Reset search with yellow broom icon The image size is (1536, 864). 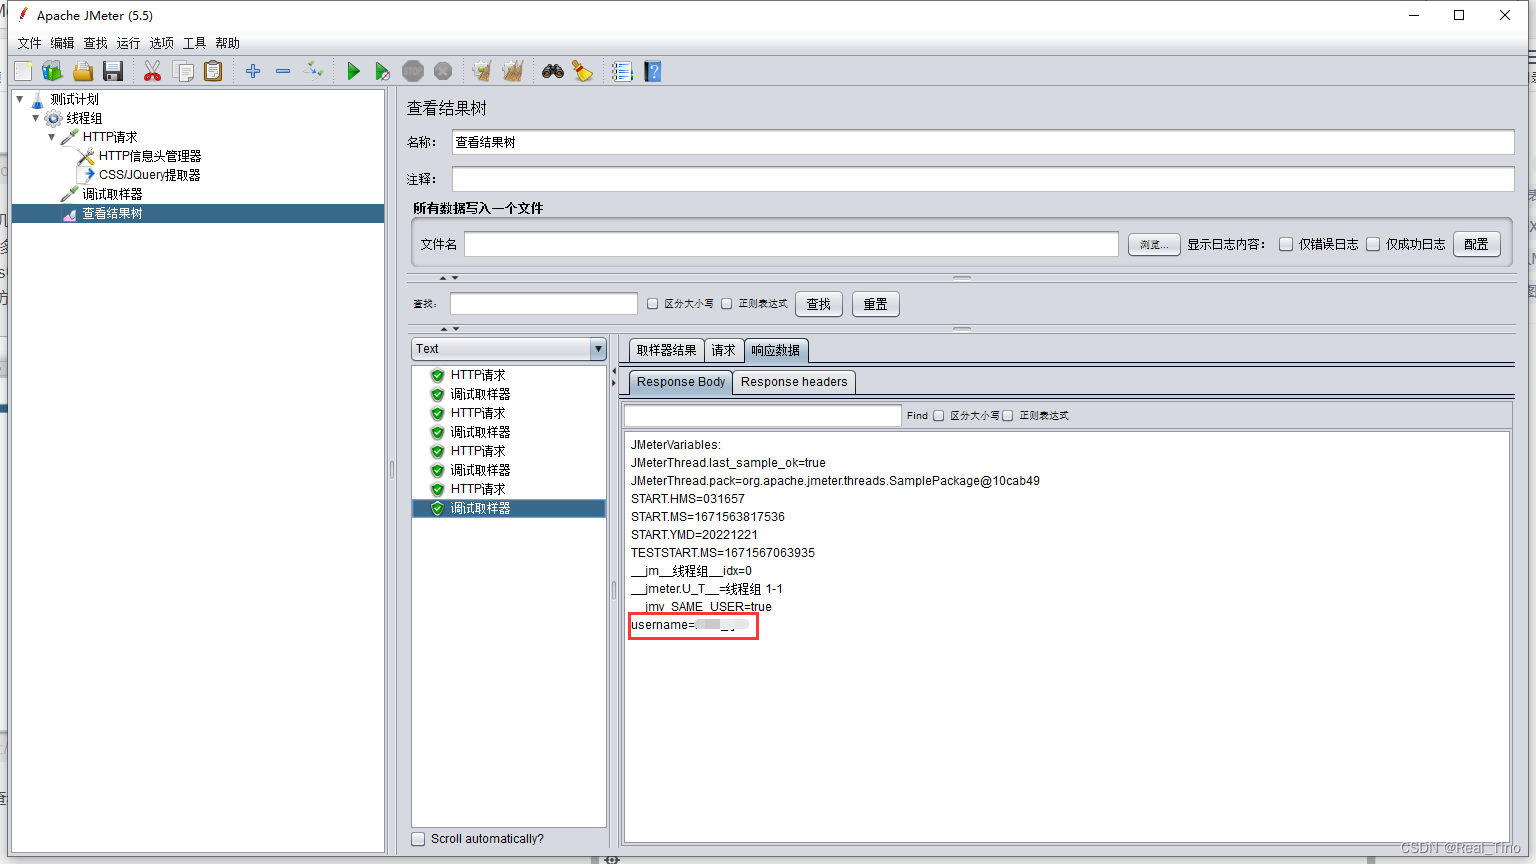click(x=582, y=71)
